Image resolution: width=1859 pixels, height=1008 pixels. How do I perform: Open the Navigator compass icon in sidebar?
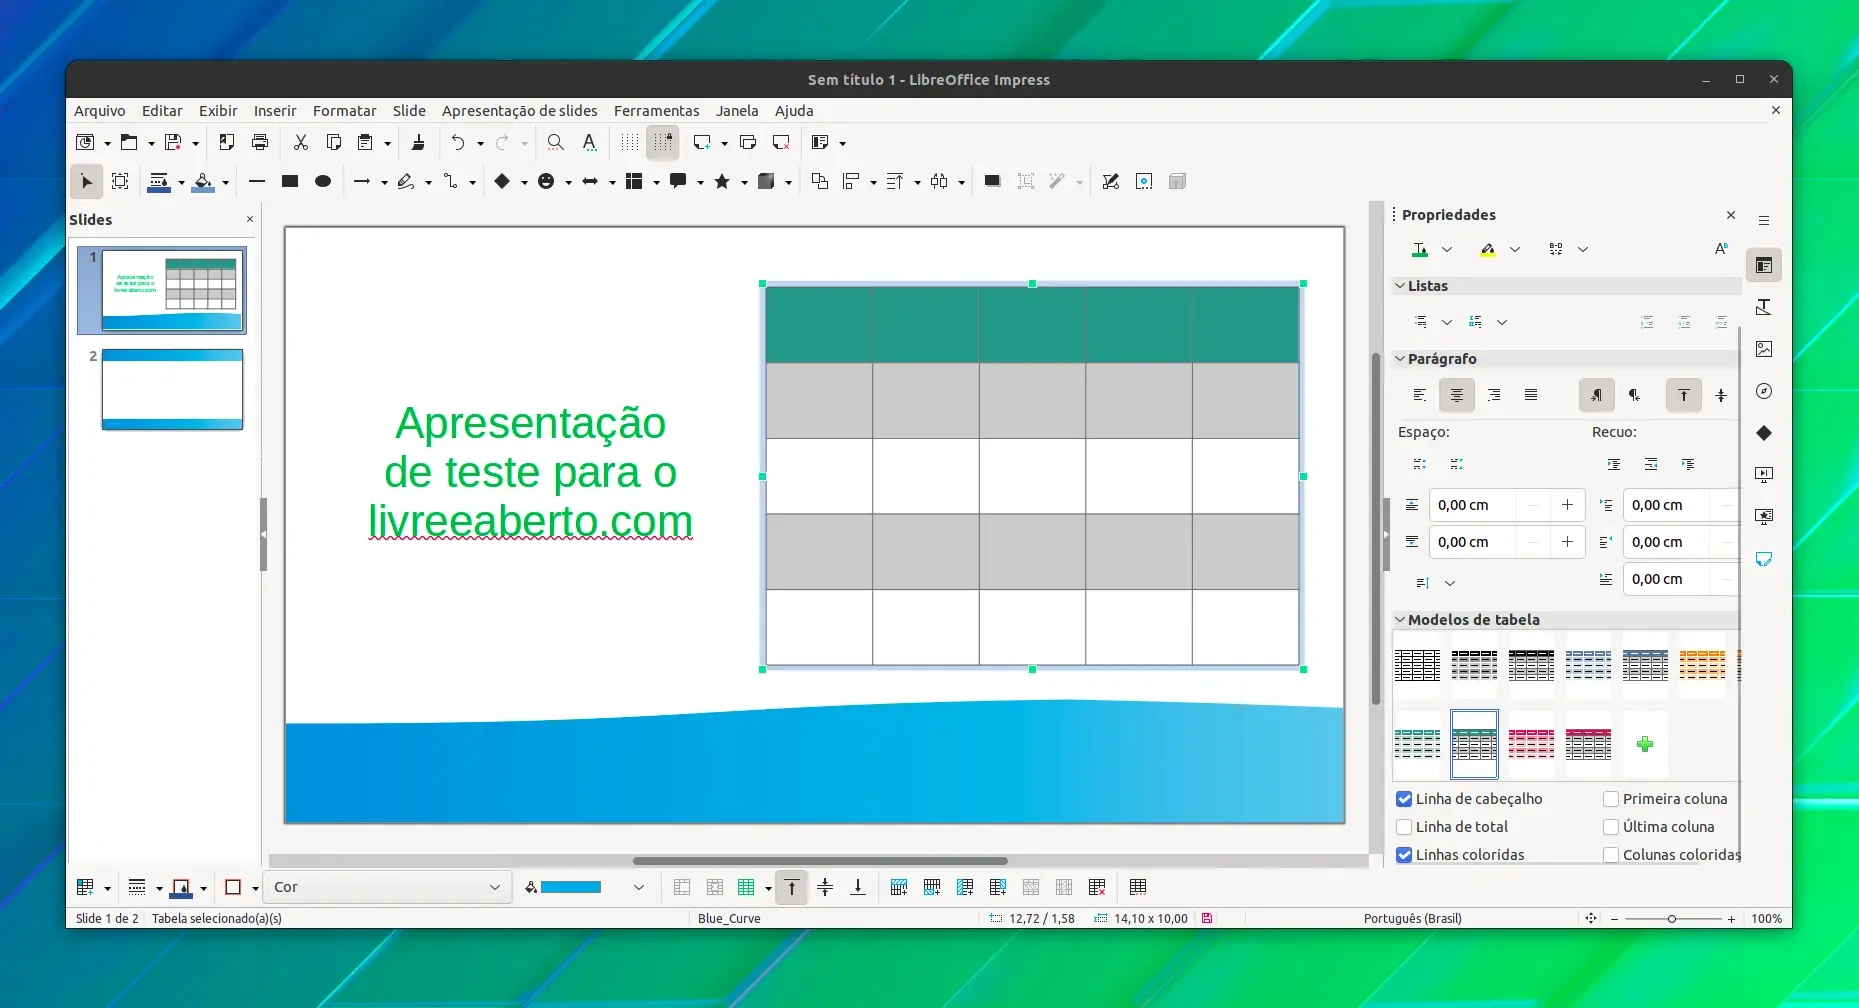(x=1764, y=391)
